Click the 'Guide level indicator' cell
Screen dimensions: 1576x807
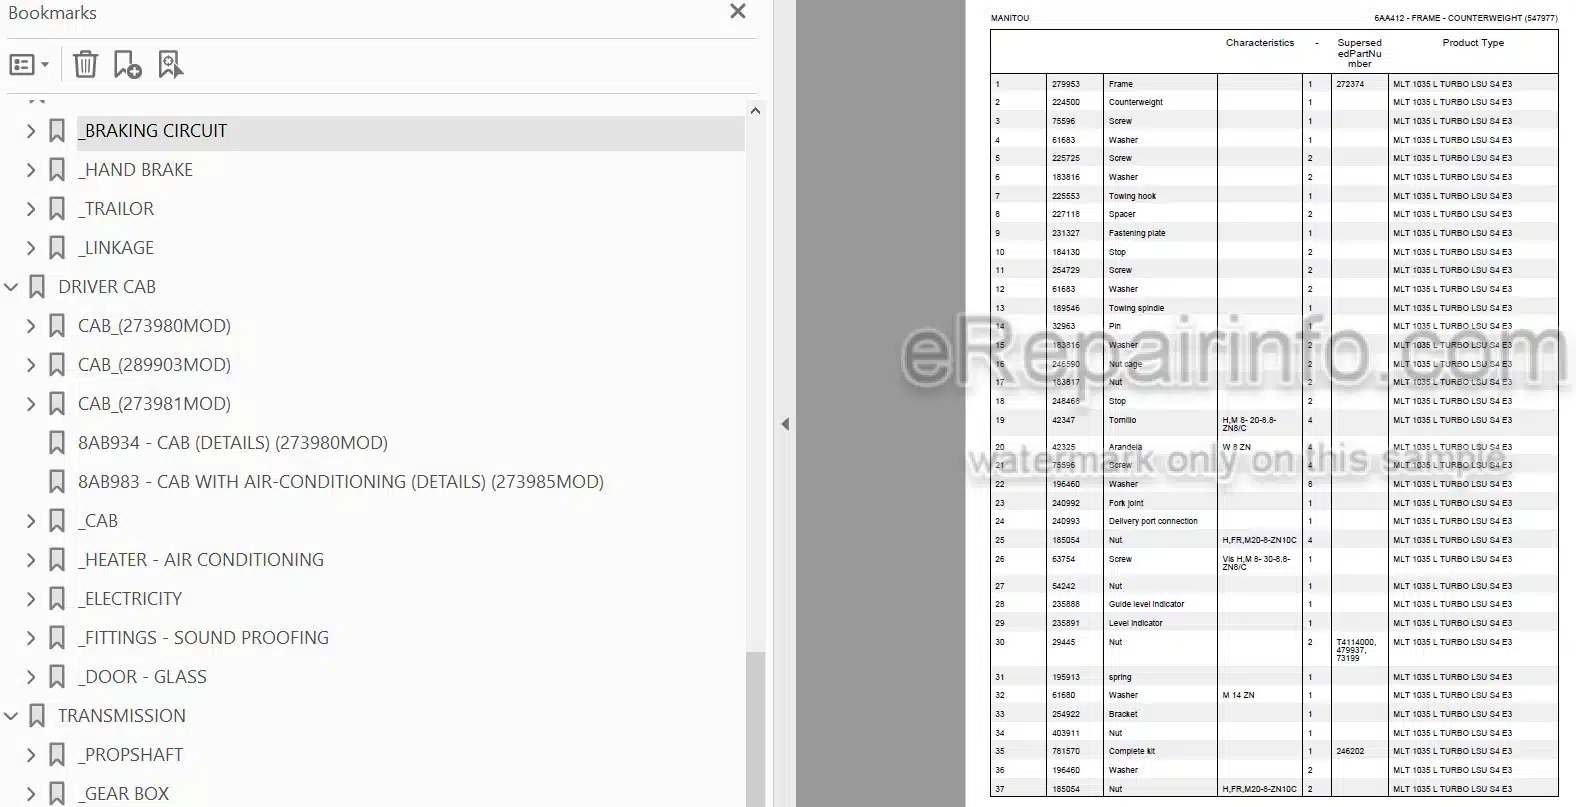(x=1146, y=604)
